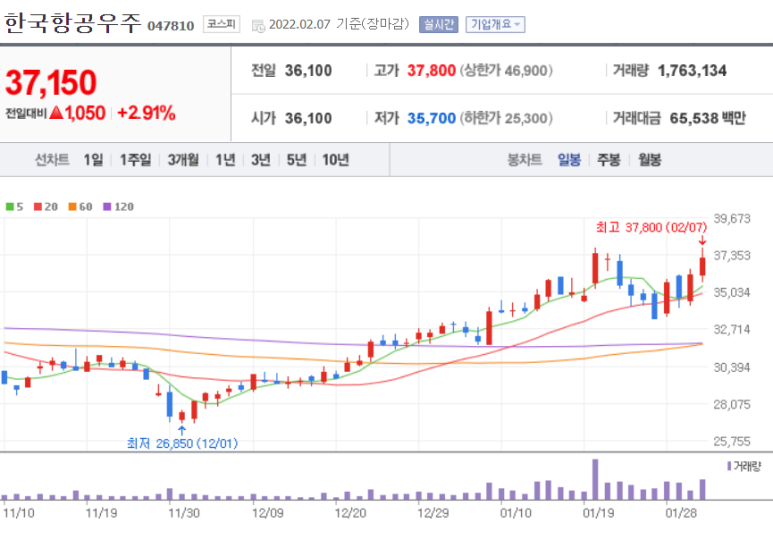
Task: Click the calendar icon beside 2022.02.07
Action: tap(258, 25)
